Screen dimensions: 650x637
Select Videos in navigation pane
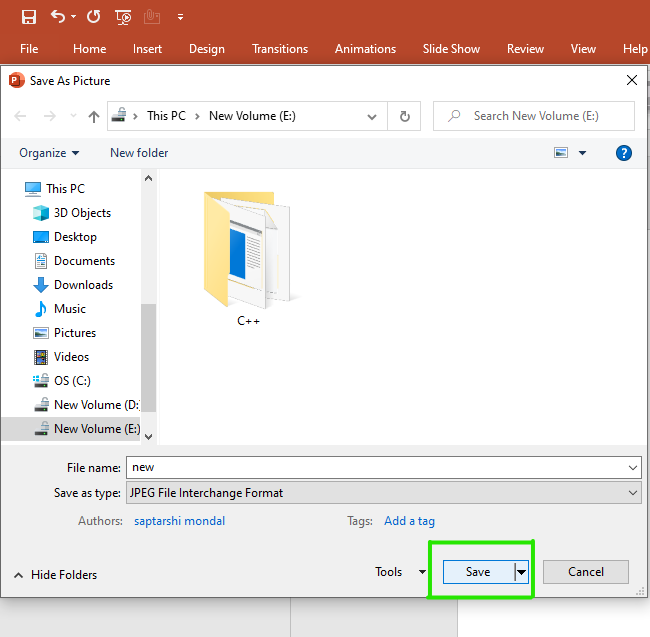[x=71, y=357]
